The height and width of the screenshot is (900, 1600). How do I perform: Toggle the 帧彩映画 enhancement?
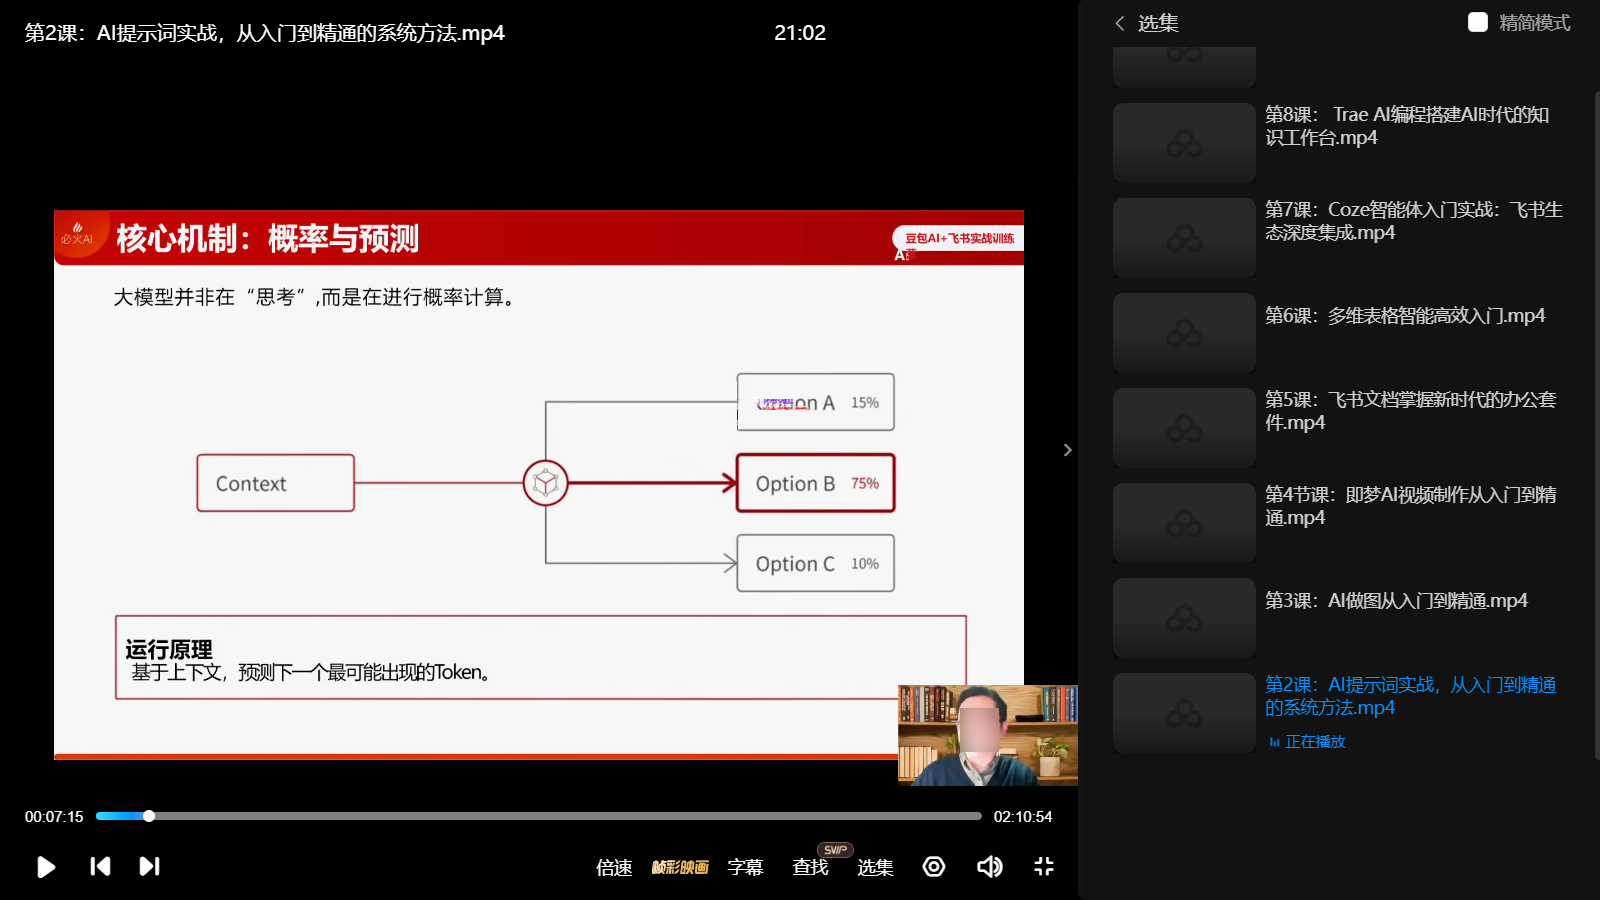coord(680,867)
